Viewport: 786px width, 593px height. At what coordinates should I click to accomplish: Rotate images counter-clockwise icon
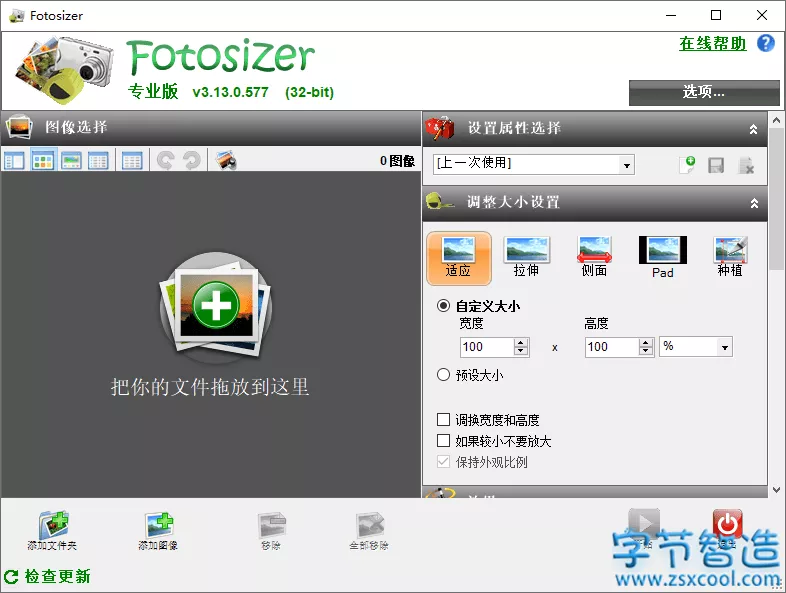[165, 161]
